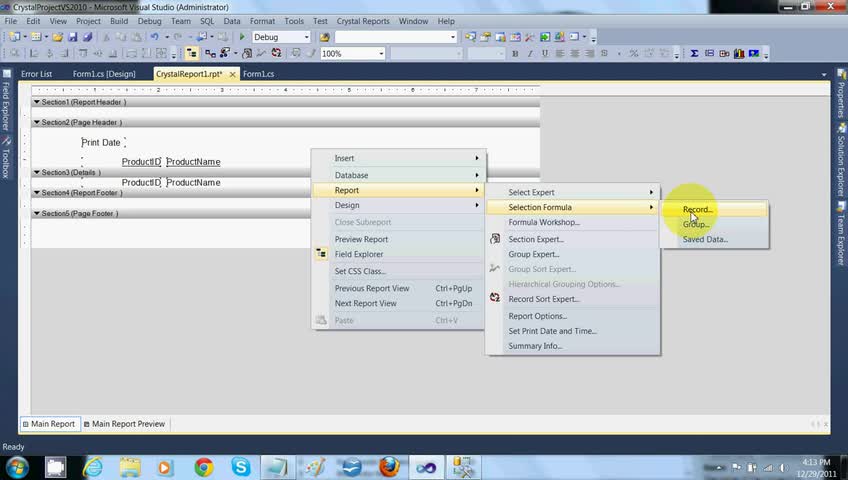Click the Save All icon
Viewport: 848px width, 480px height.
coord(87,37)
